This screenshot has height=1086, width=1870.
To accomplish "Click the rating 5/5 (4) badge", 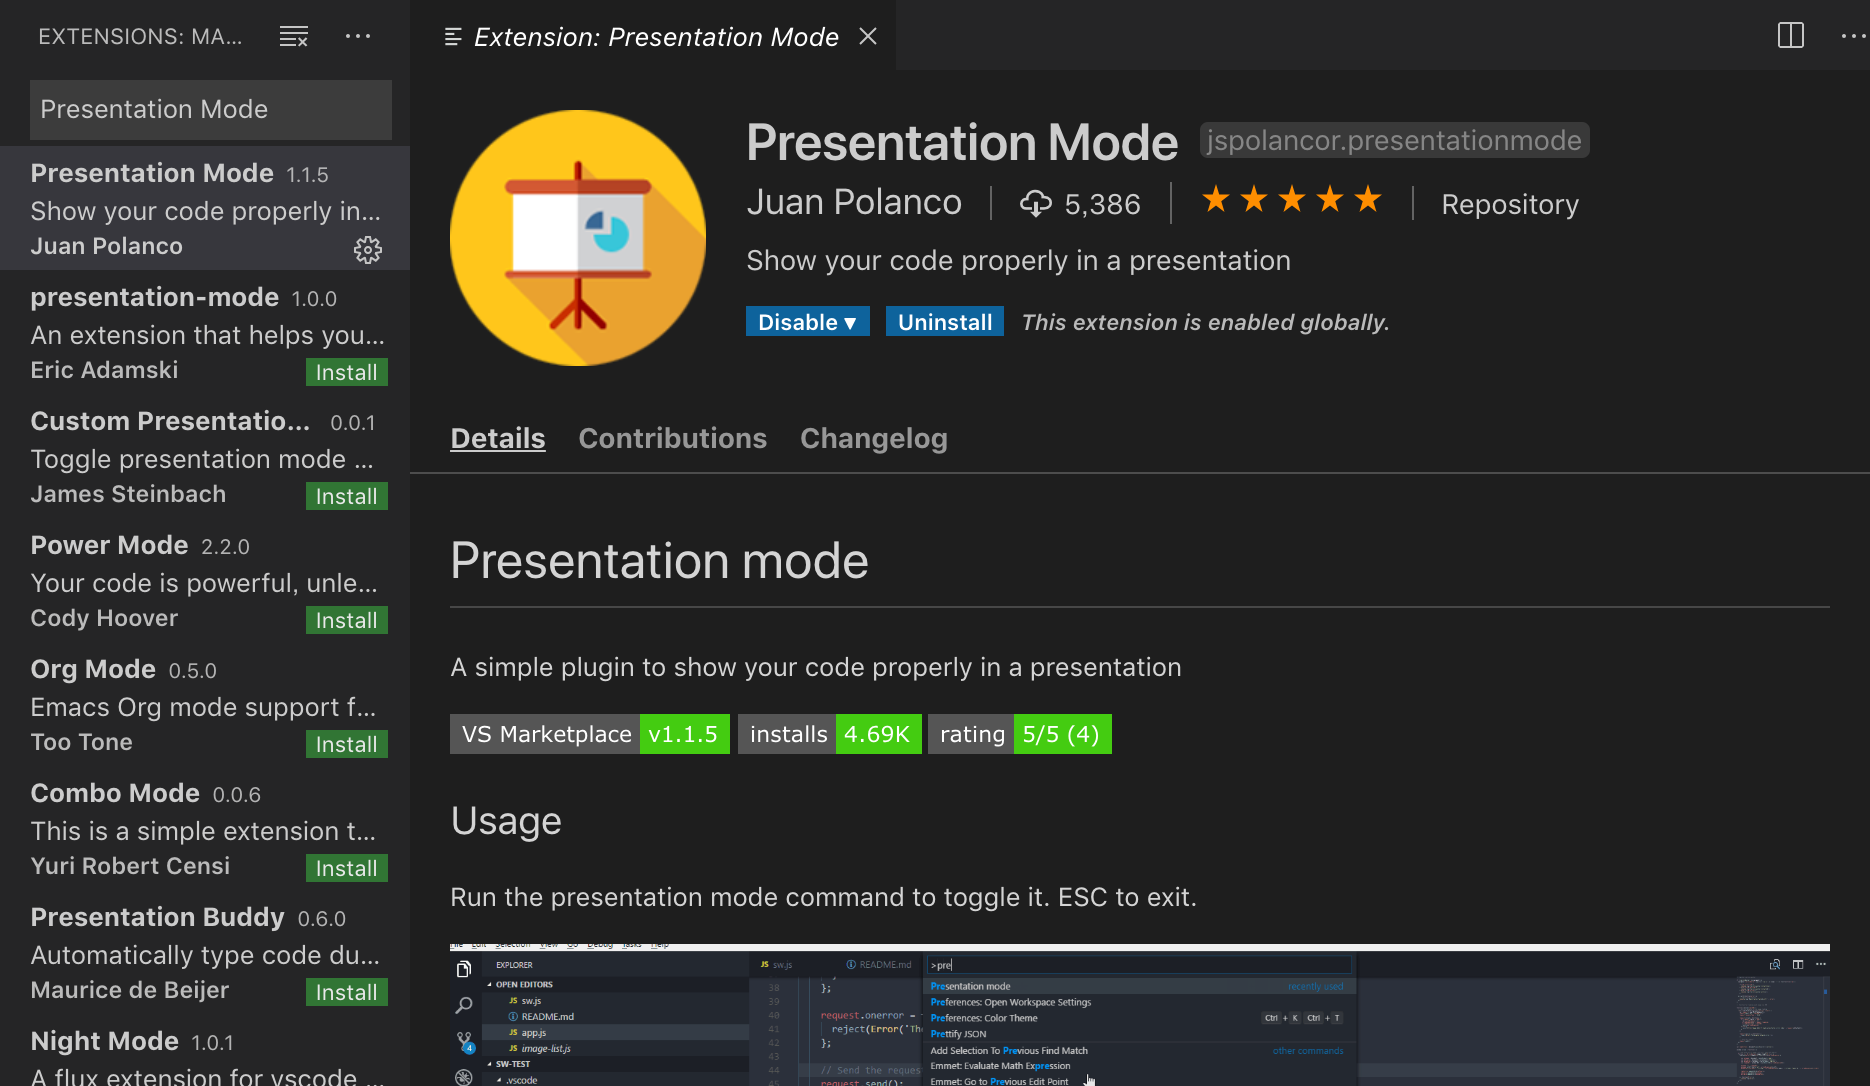I will click(x=1020, y=734).
